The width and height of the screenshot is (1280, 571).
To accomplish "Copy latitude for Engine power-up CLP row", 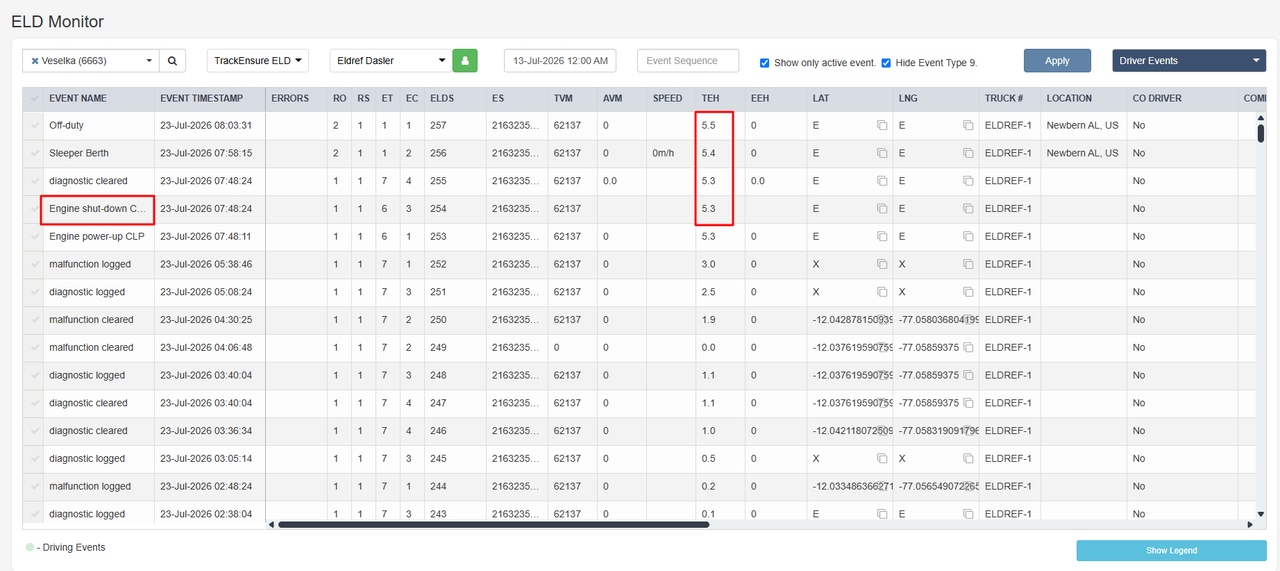I will click(882, 237).
